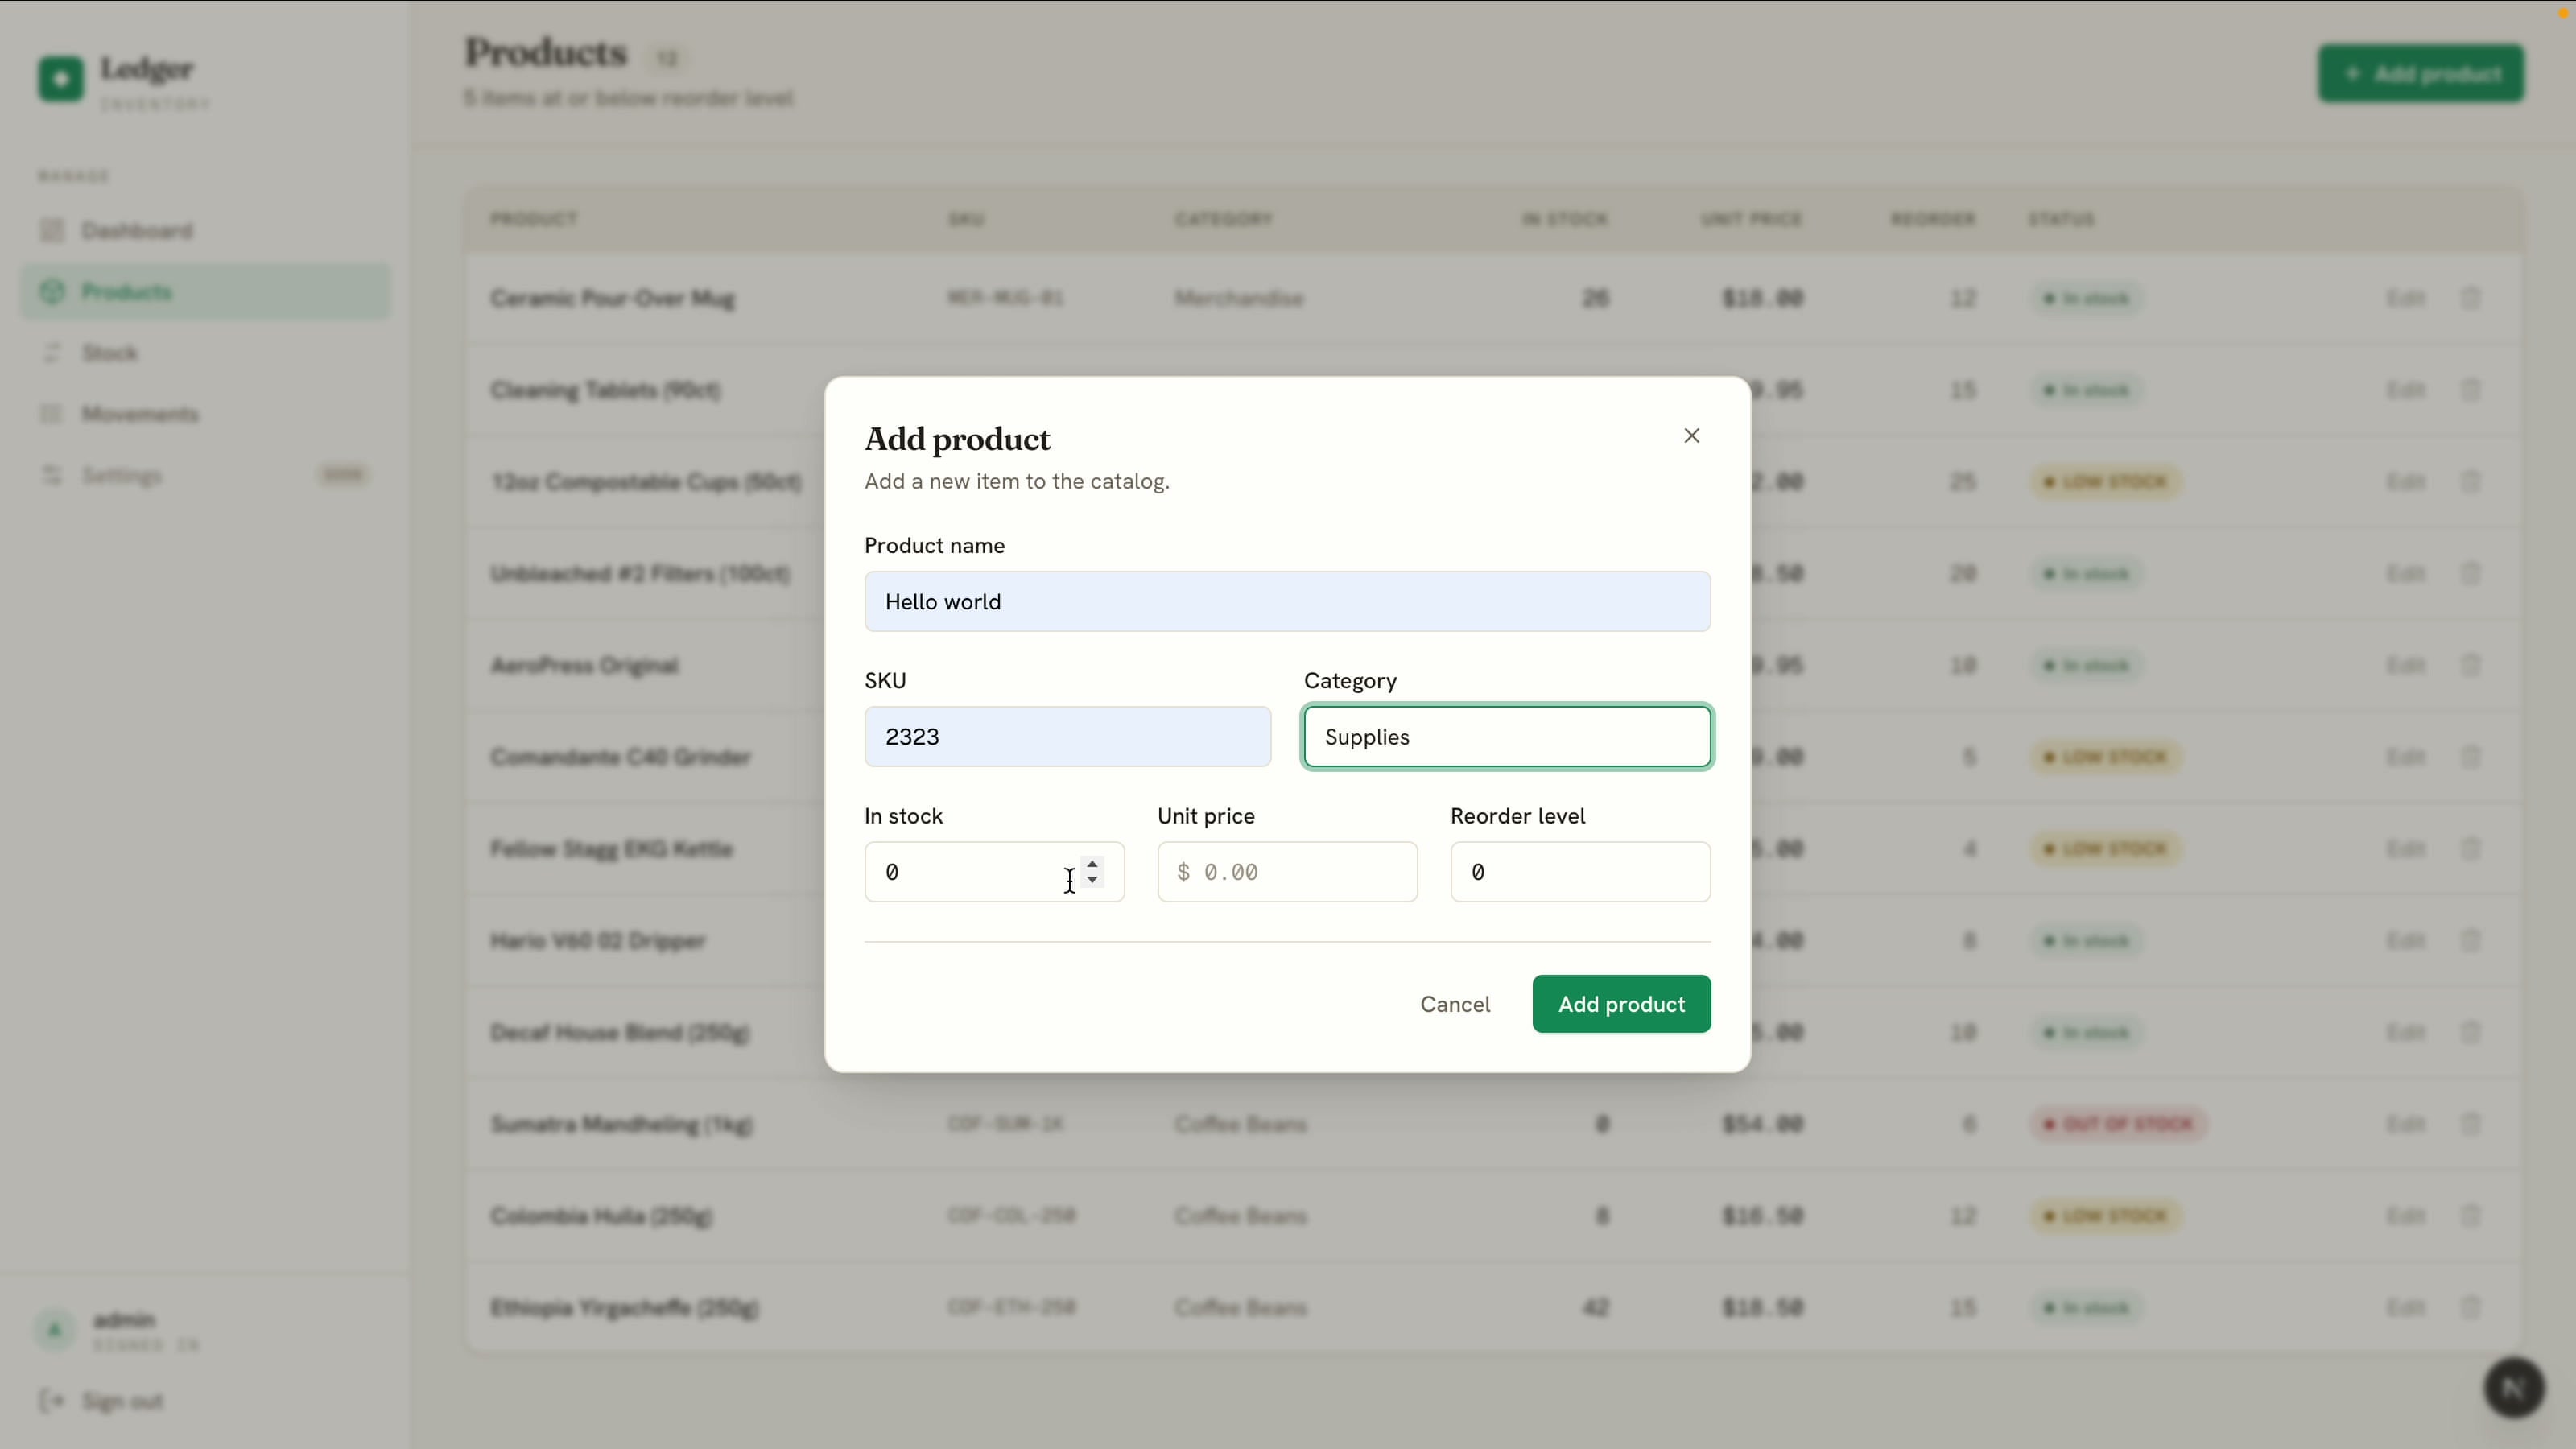
Task: Click the Reorder level field
Action: (1580, 871)
